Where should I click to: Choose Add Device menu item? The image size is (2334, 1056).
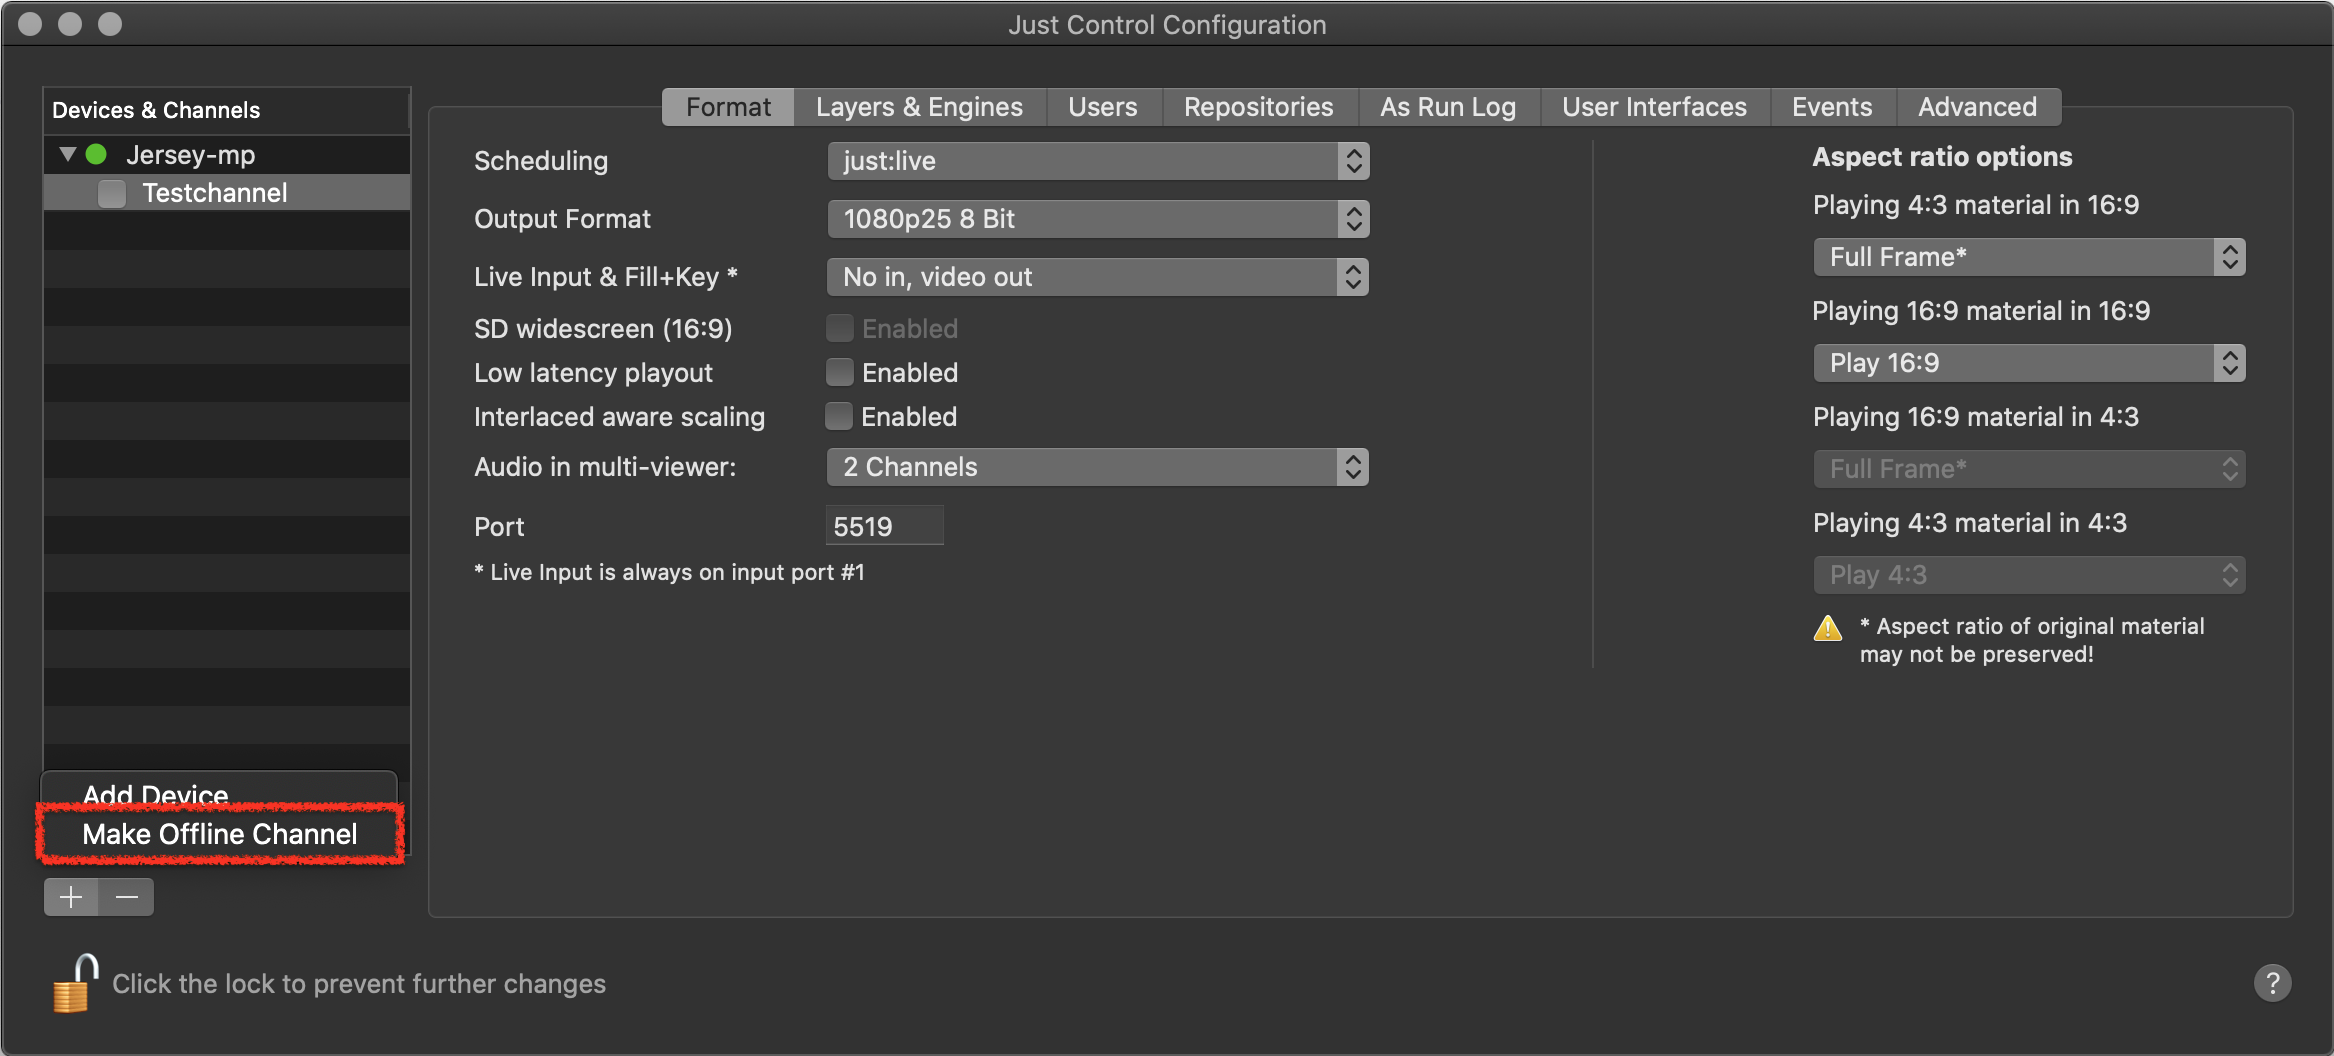(220, 794)
